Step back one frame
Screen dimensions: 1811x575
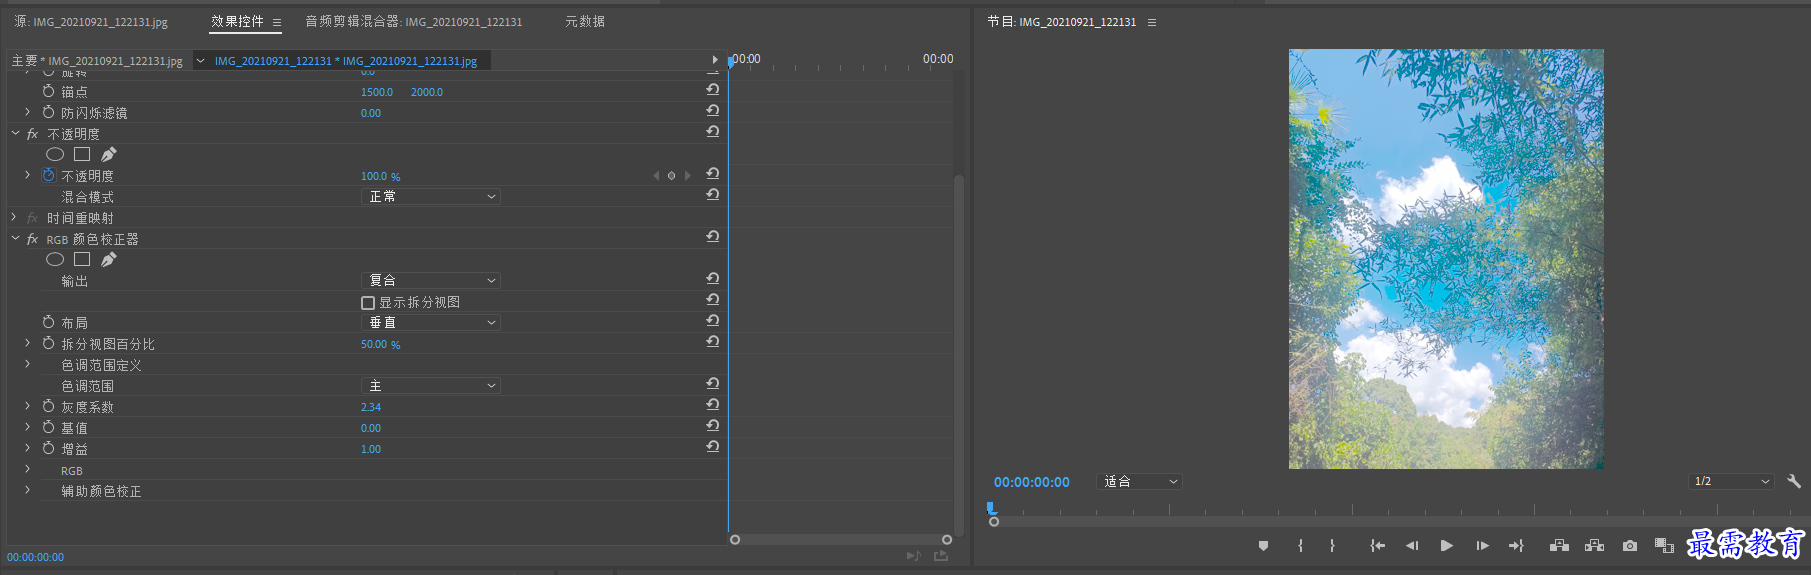click(1412, 546)
